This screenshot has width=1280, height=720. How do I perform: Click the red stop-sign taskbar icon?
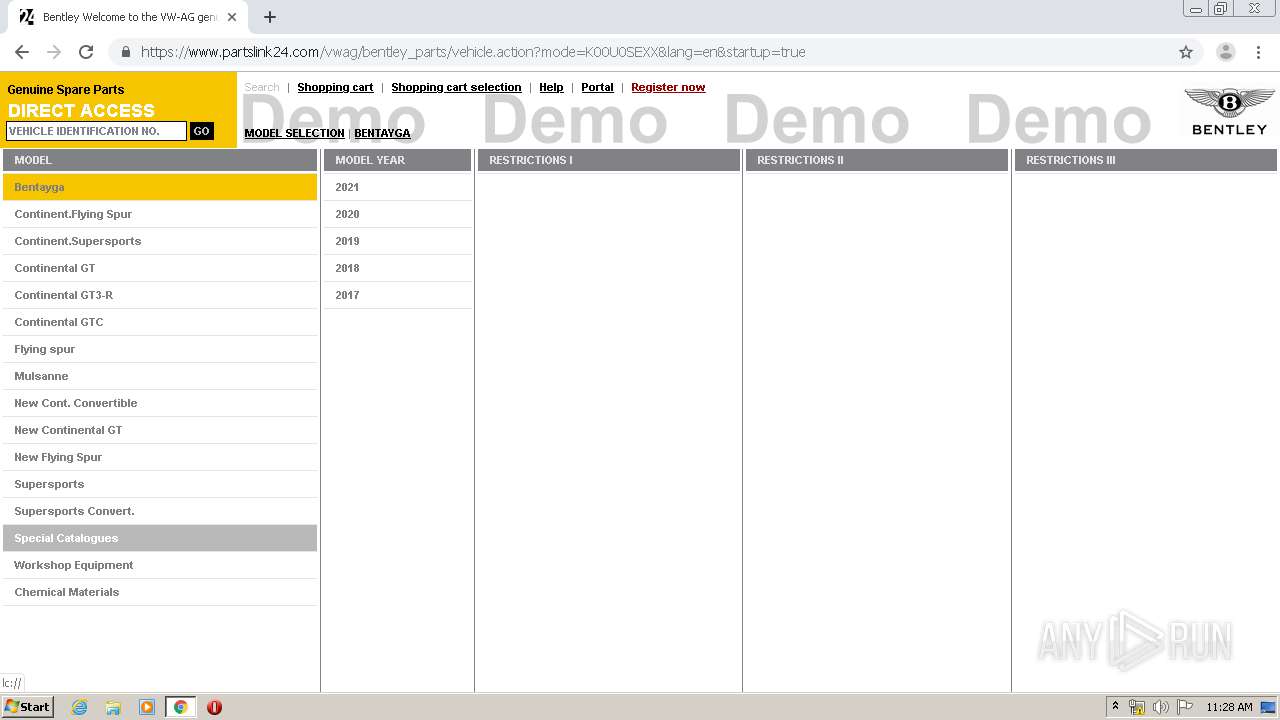(214, 707)
